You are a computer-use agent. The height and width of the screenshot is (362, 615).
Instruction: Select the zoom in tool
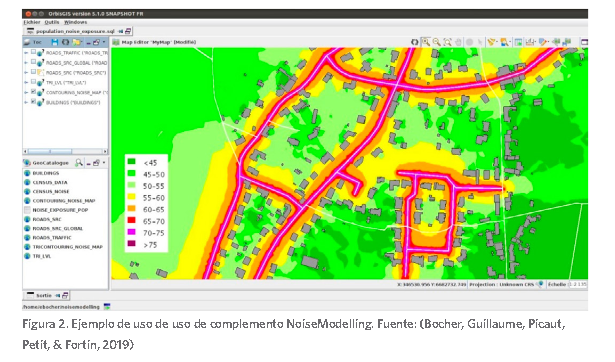pos(426,42)
